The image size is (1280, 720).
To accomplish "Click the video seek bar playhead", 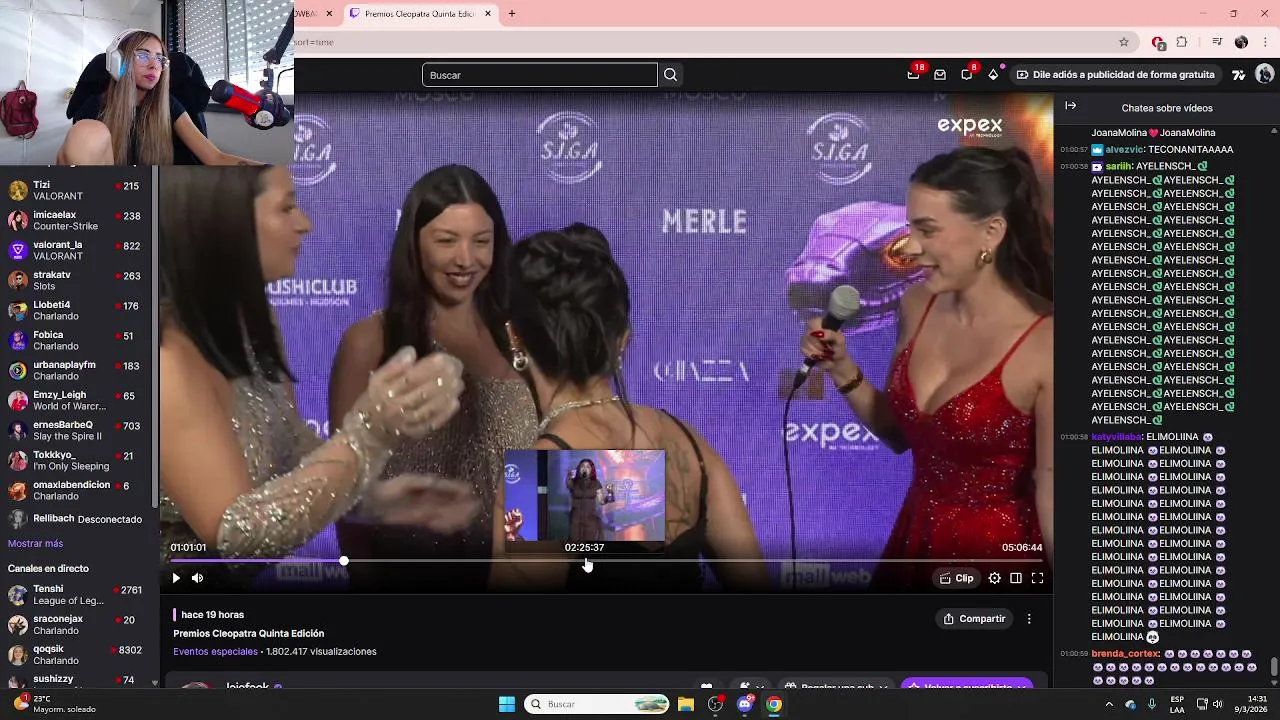I will [x=344, y=561].
